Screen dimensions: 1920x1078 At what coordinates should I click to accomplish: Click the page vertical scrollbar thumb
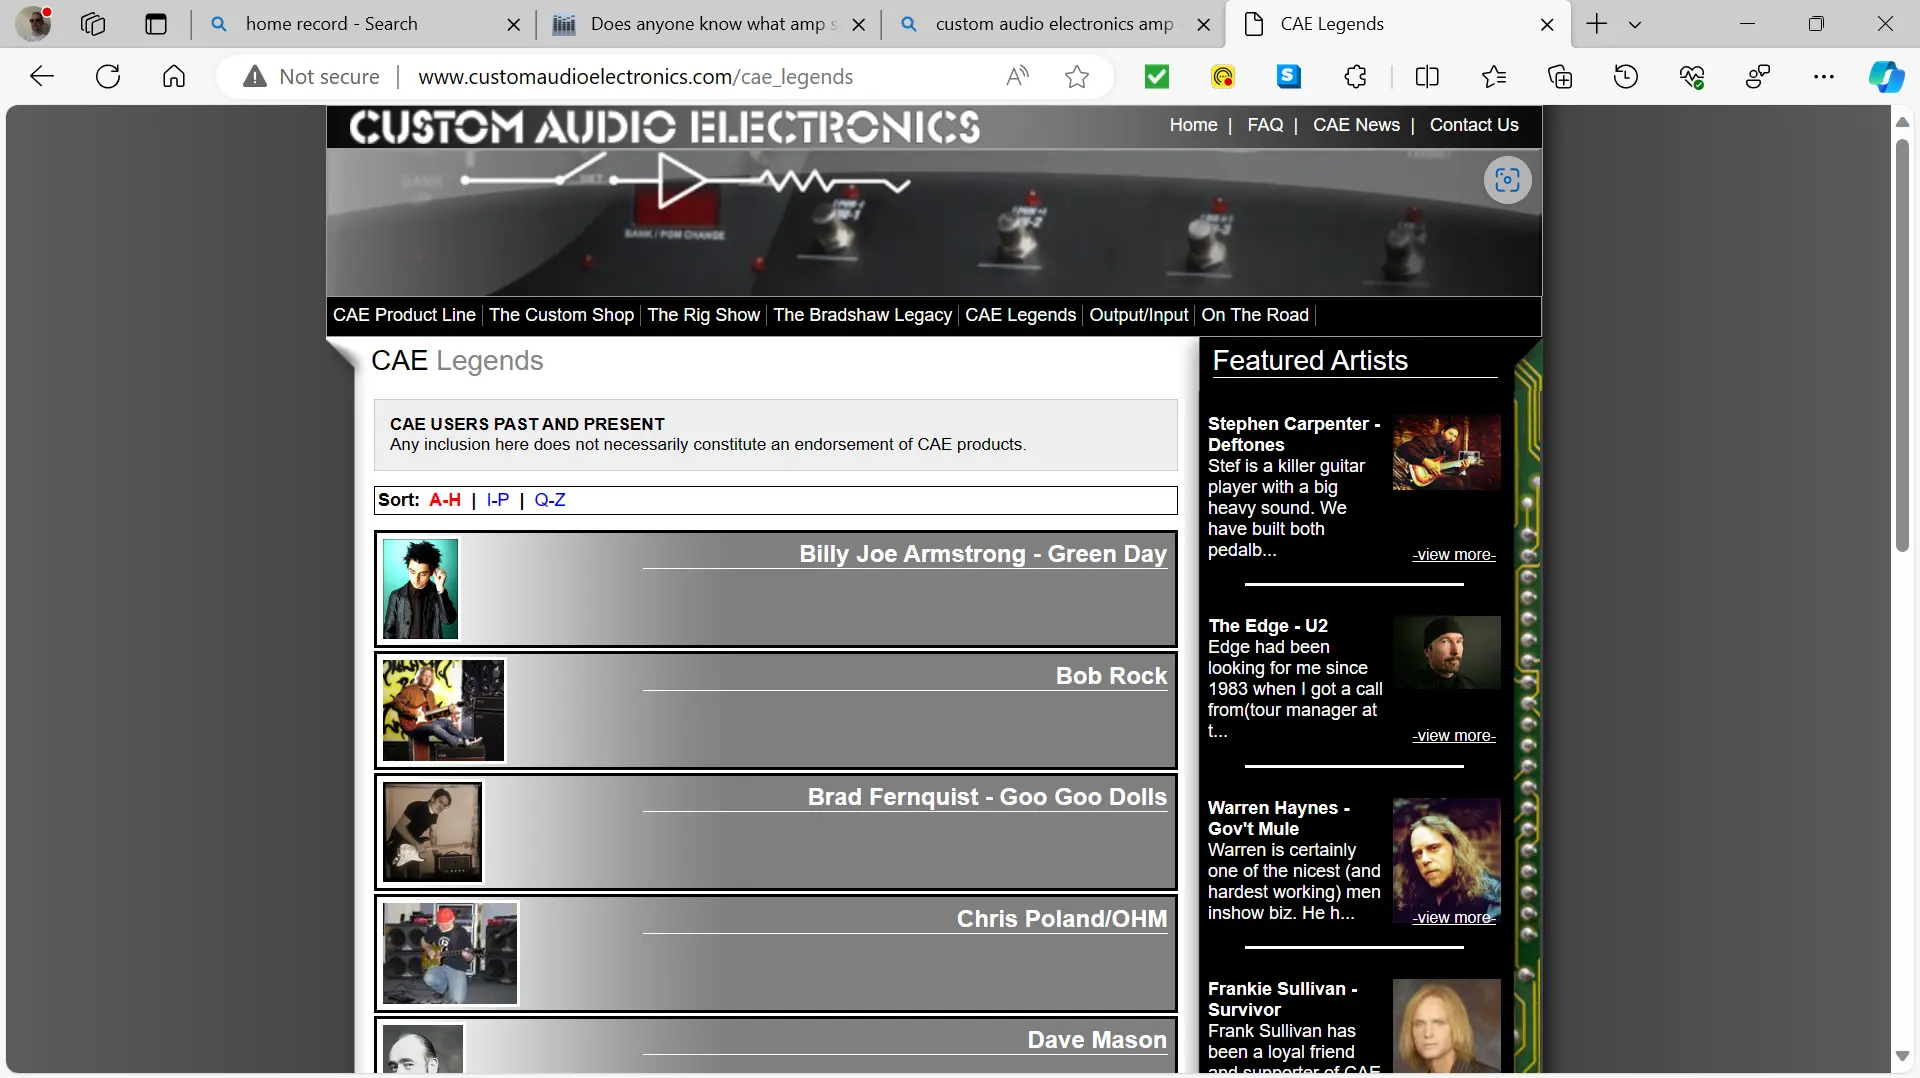point(1902,345)
